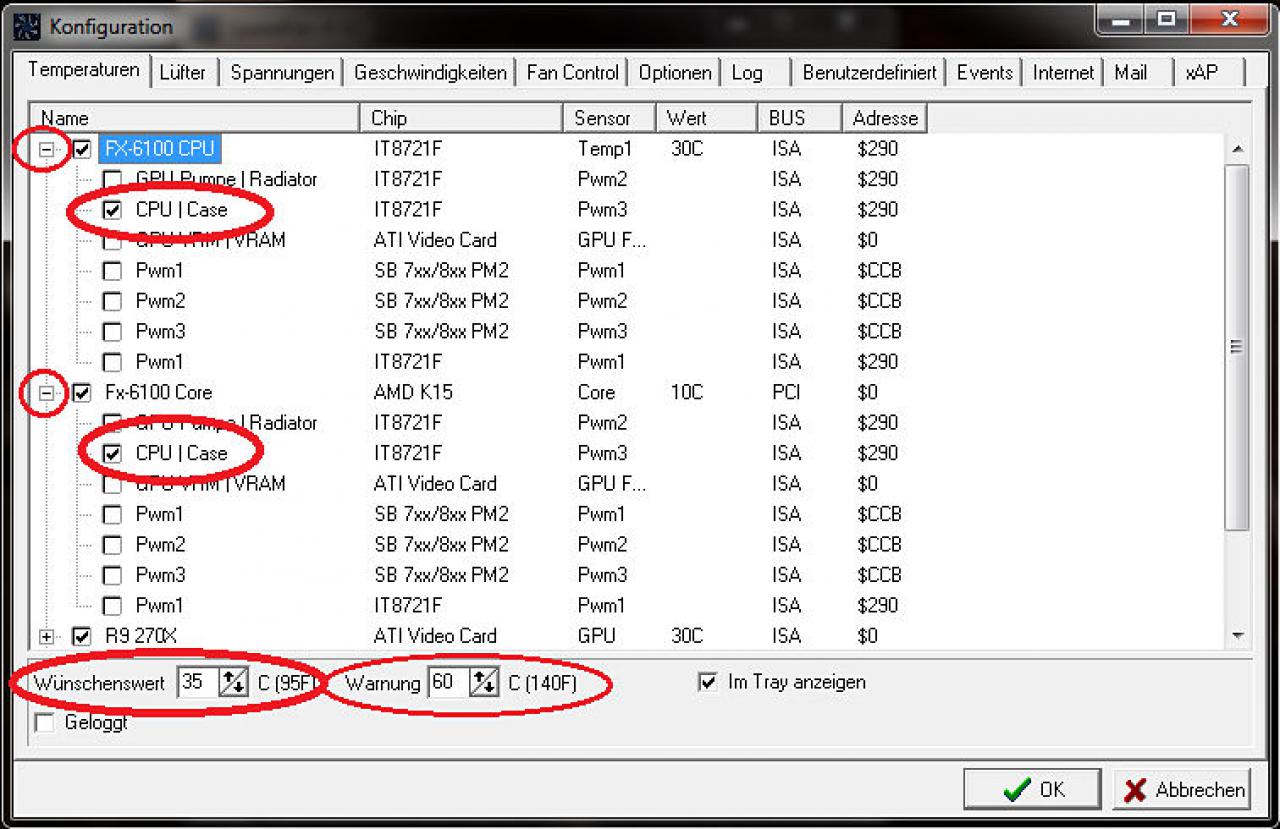Open the Fan Control tab
Screen dimensions: 1280x829
coord(573,73)
